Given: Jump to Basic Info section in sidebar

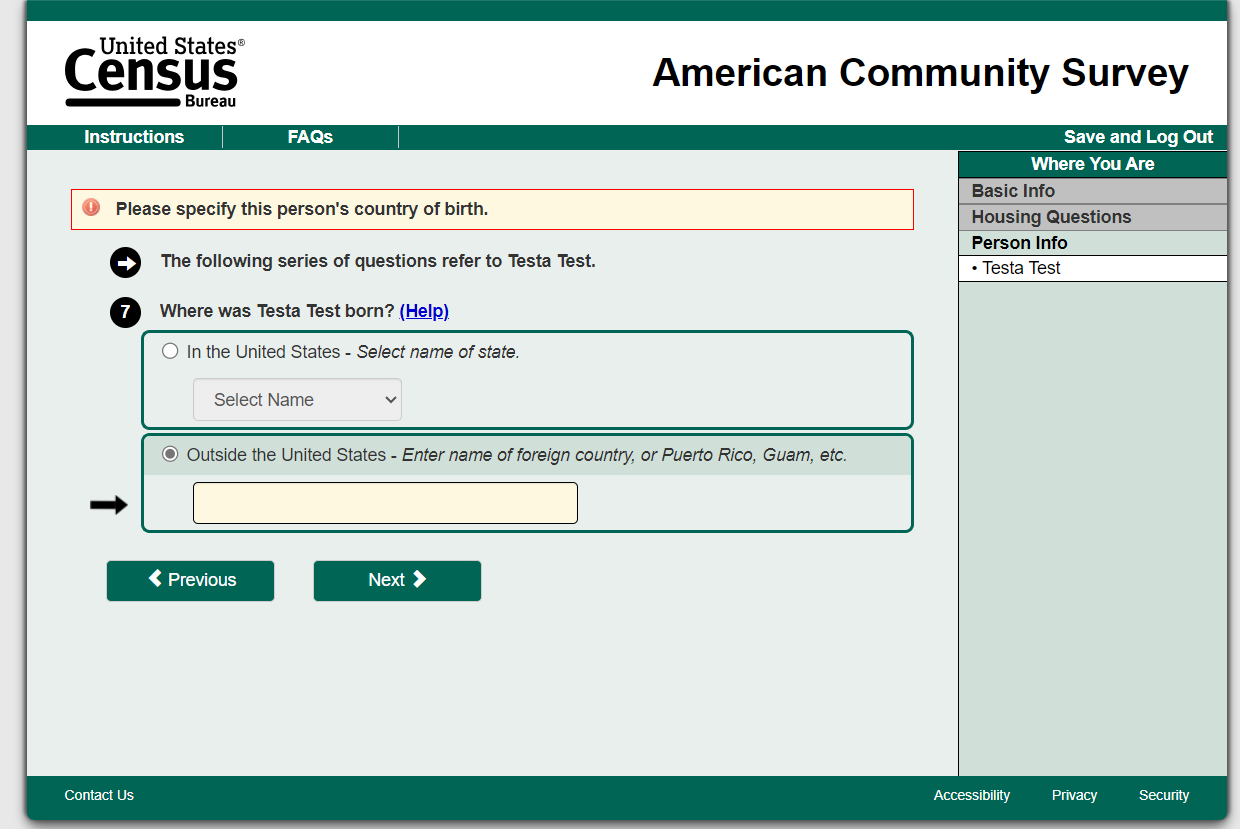Looking at the screenshot, I should click(x=1013, y=191).
